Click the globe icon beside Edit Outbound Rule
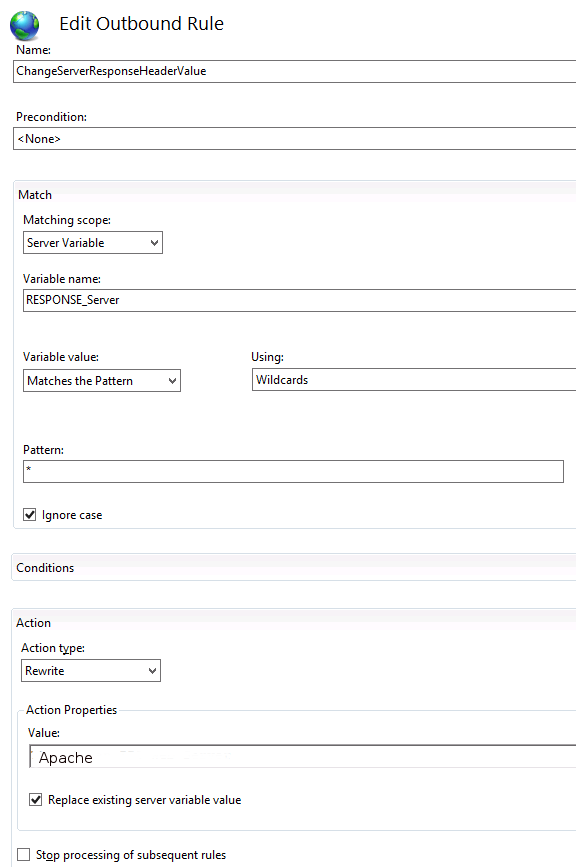Image resolution: width=576 pixels, height=867 pixels. [24, 25]
